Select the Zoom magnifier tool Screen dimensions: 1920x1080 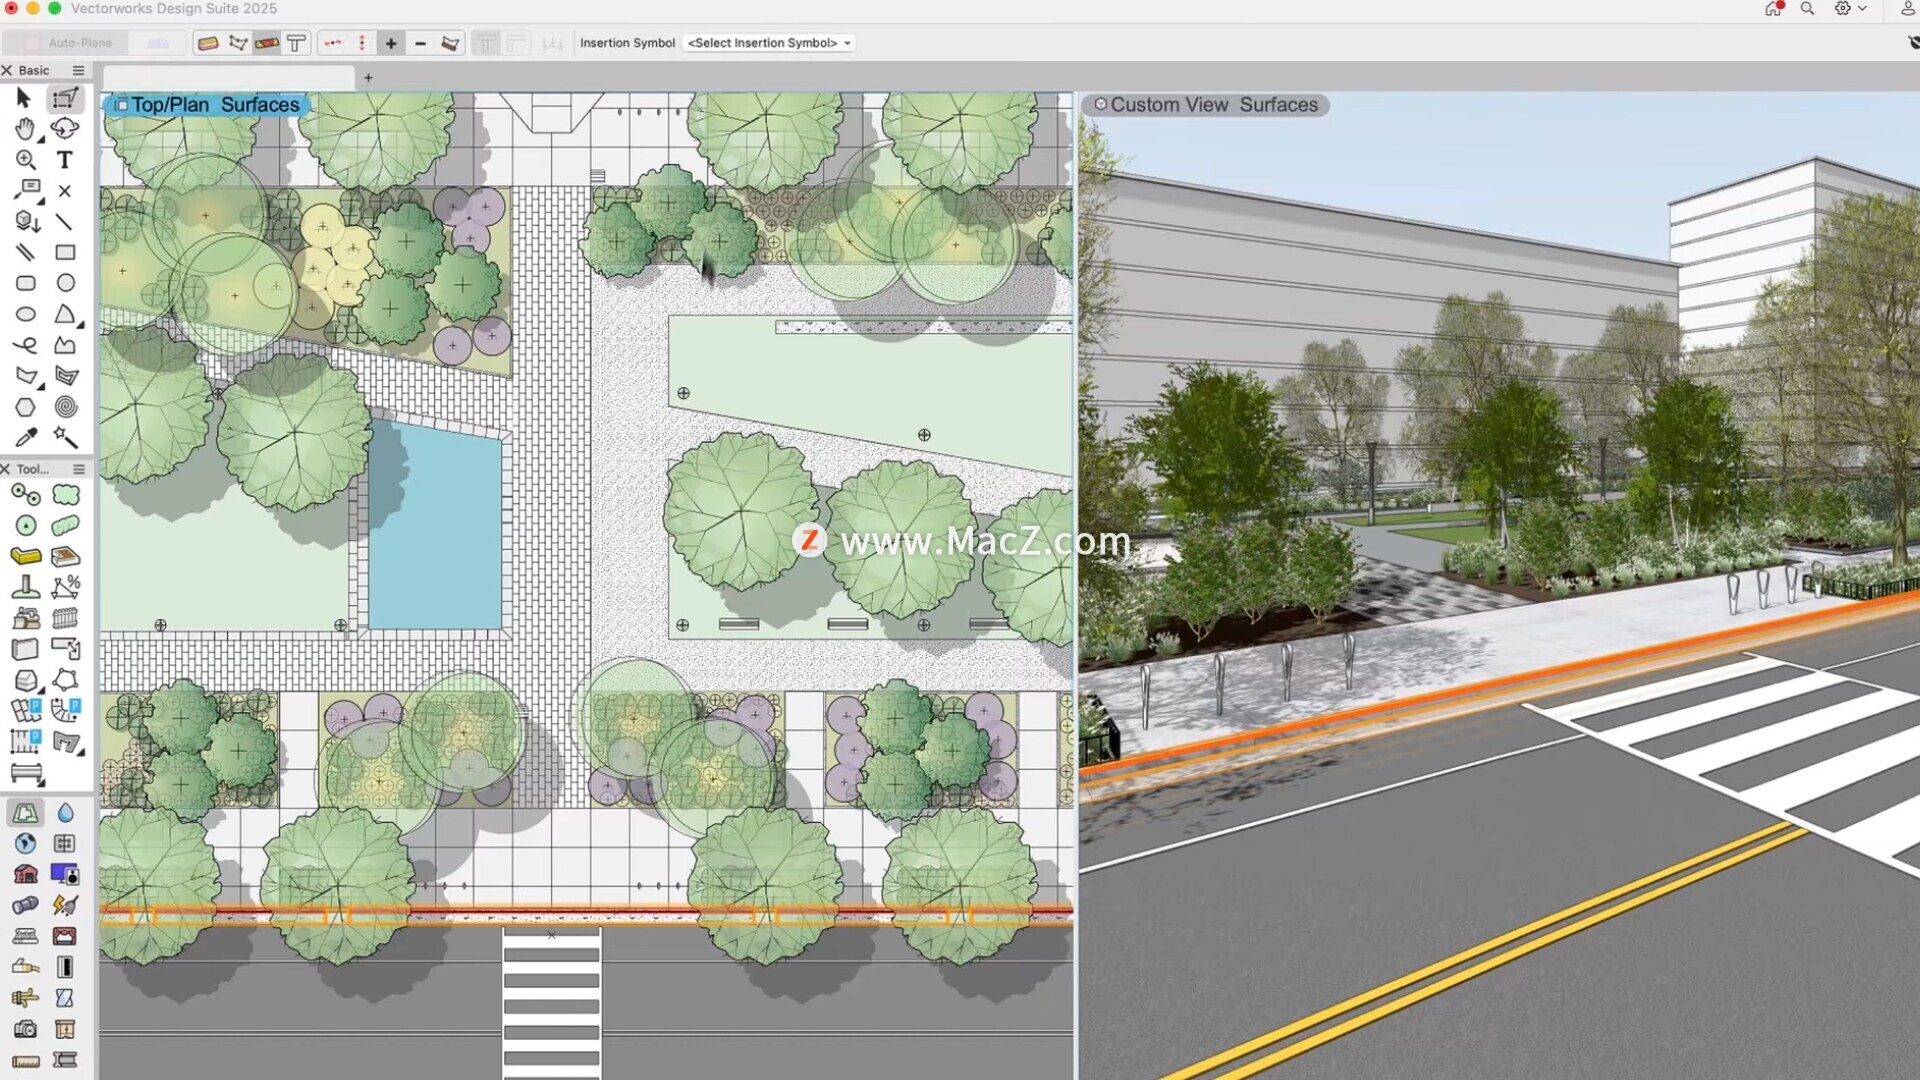[x=25, y=160]
